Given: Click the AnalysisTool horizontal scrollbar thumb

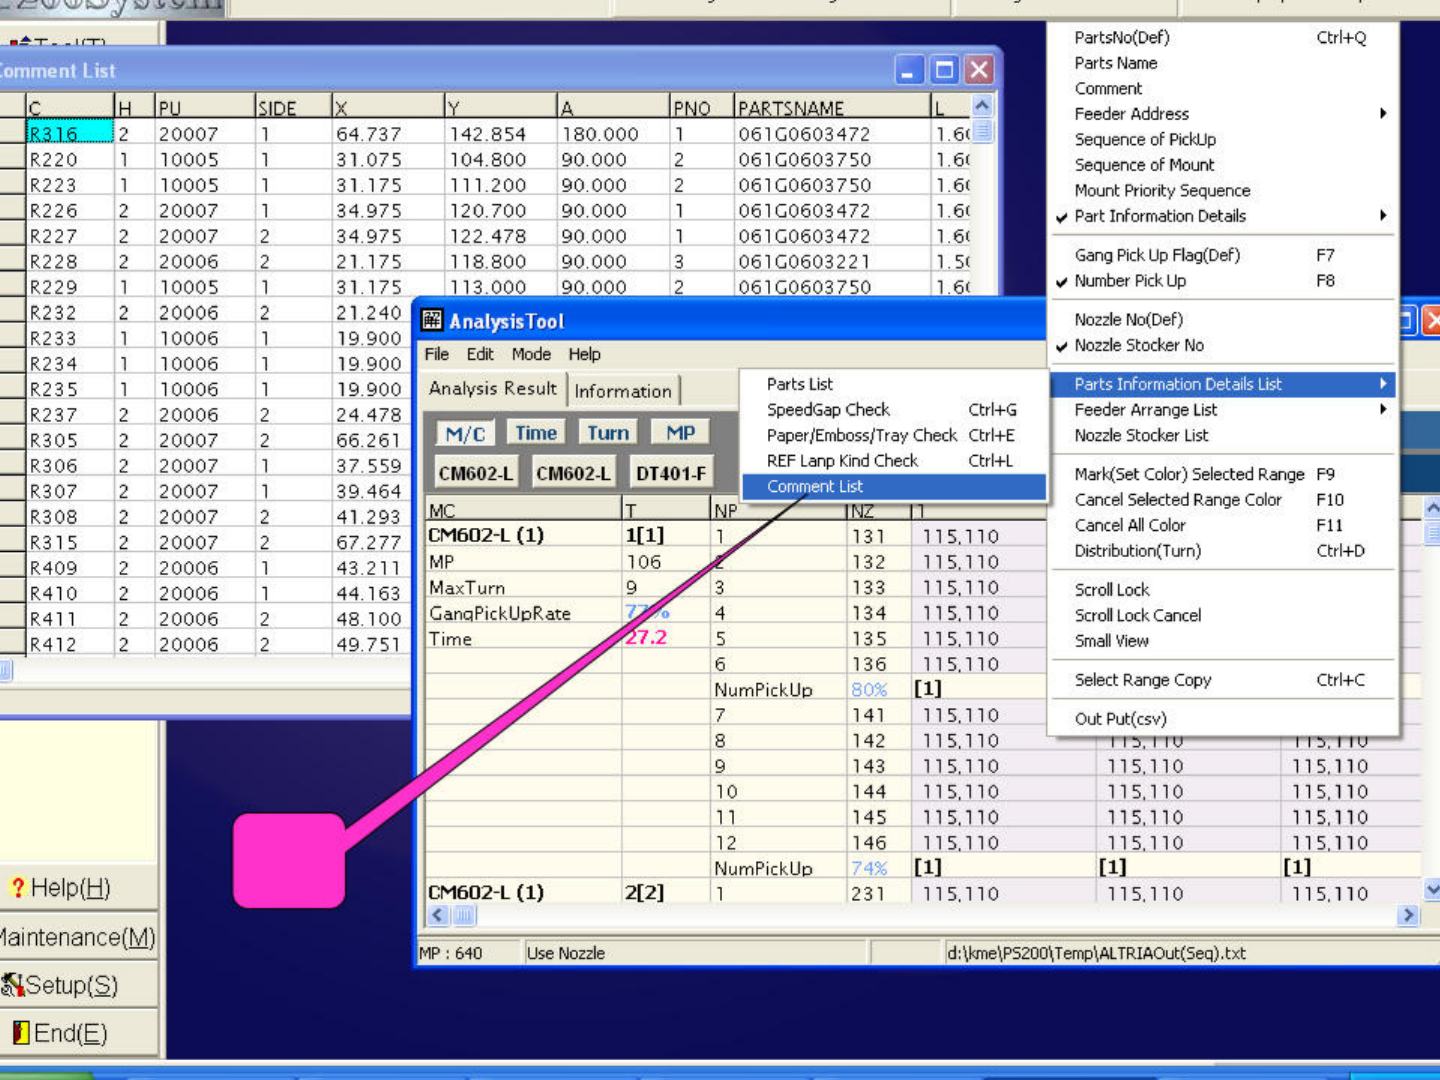Looking at the screenshot, I should [465, 915].
